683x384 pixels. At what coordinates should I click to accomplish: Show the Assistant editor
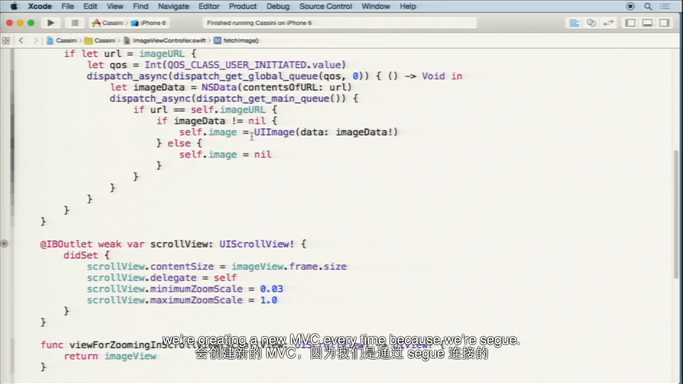tap(591, 23)
